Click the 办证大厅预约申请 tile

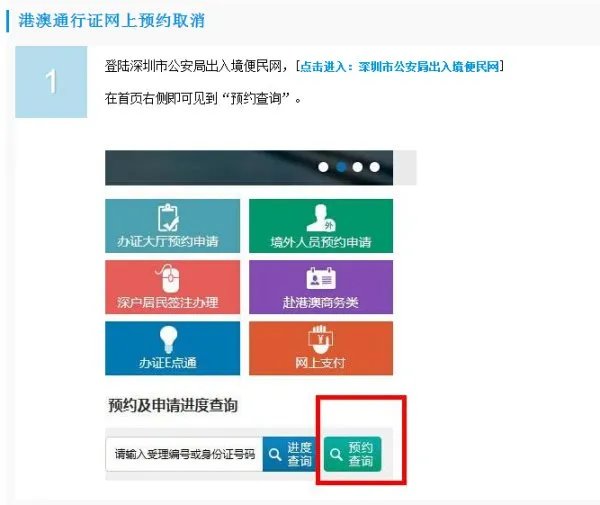173,226
